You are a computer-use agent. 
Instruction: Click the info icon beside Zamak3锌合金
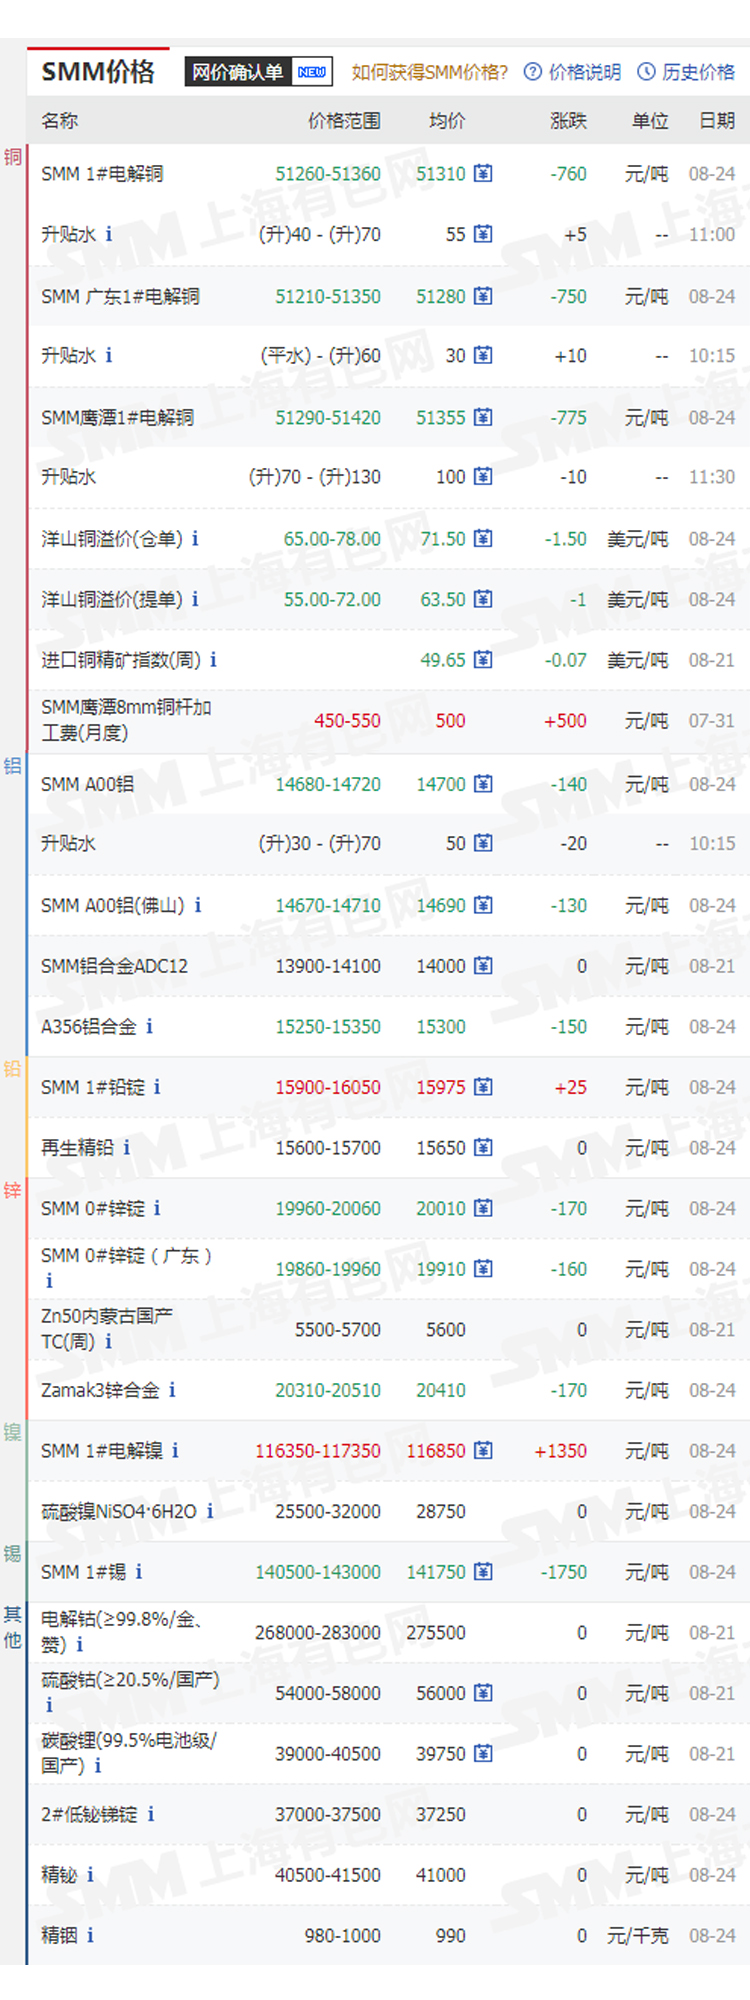pos(172,1390)
